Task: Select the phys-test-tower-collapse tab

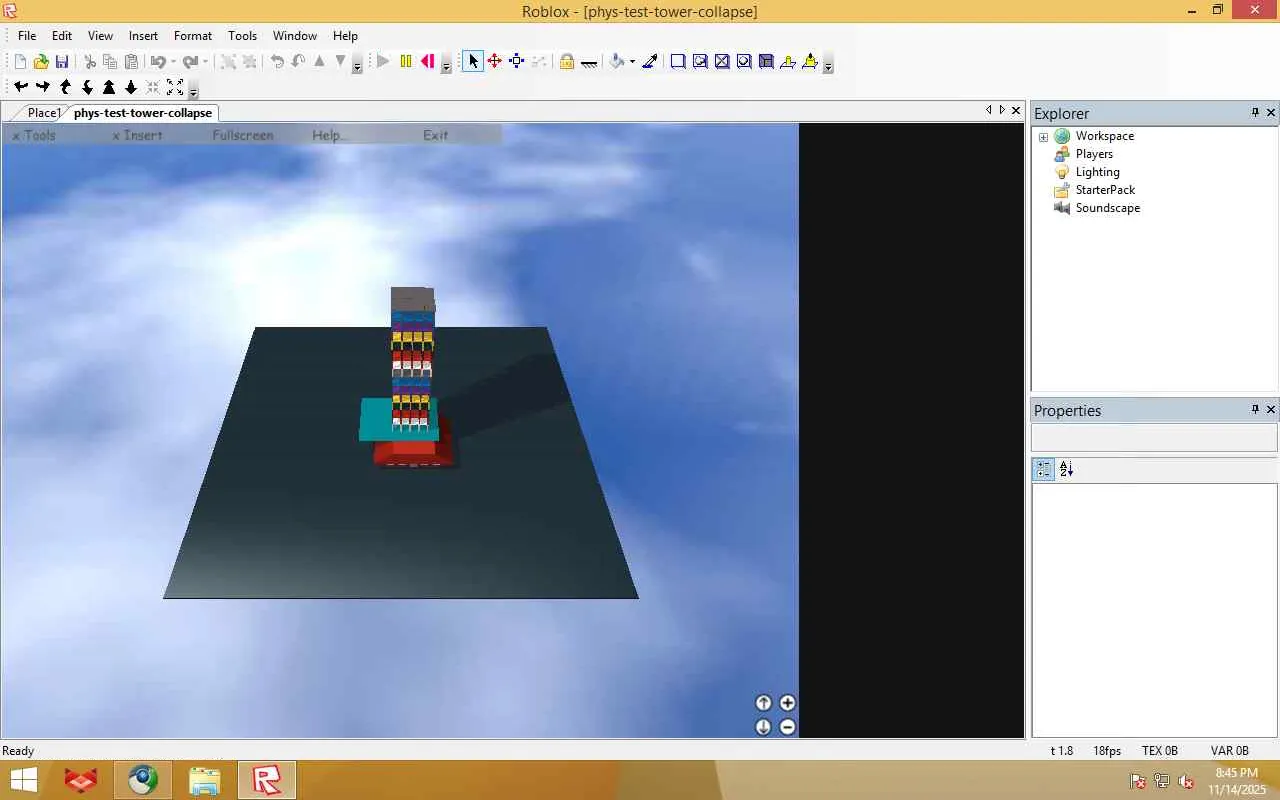Action: pos(143,113)
